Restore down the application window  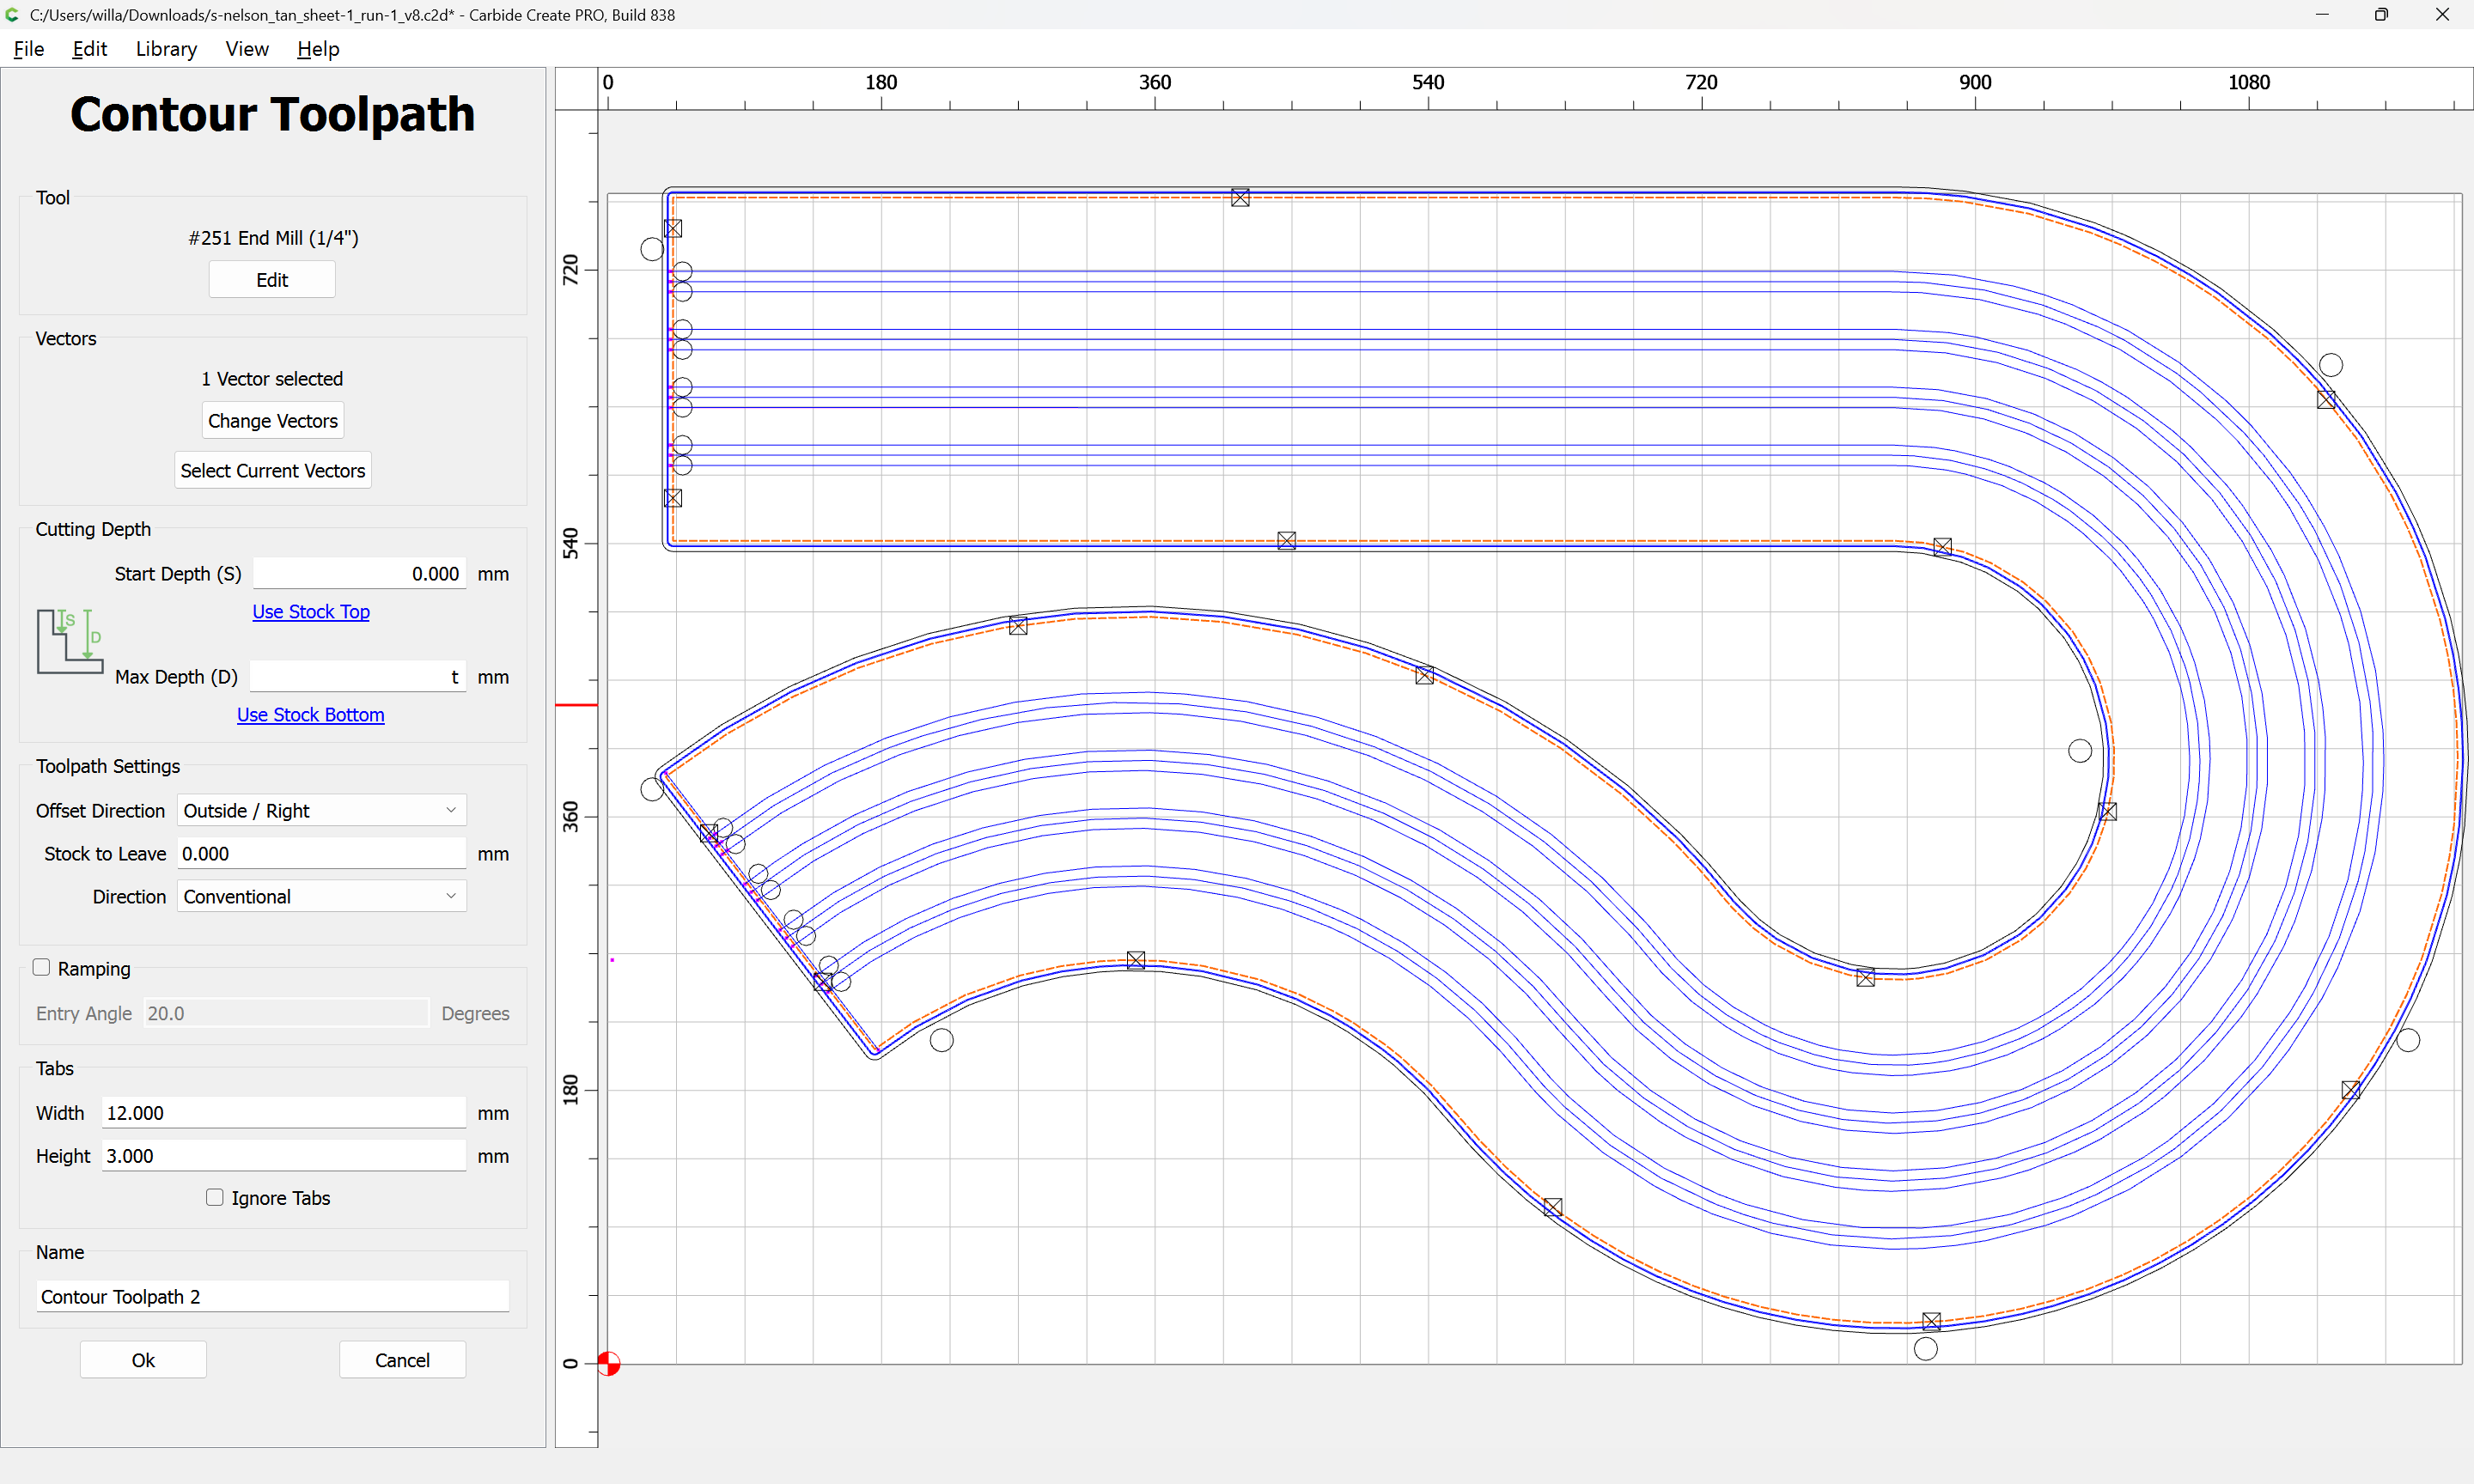(2380, 14)
